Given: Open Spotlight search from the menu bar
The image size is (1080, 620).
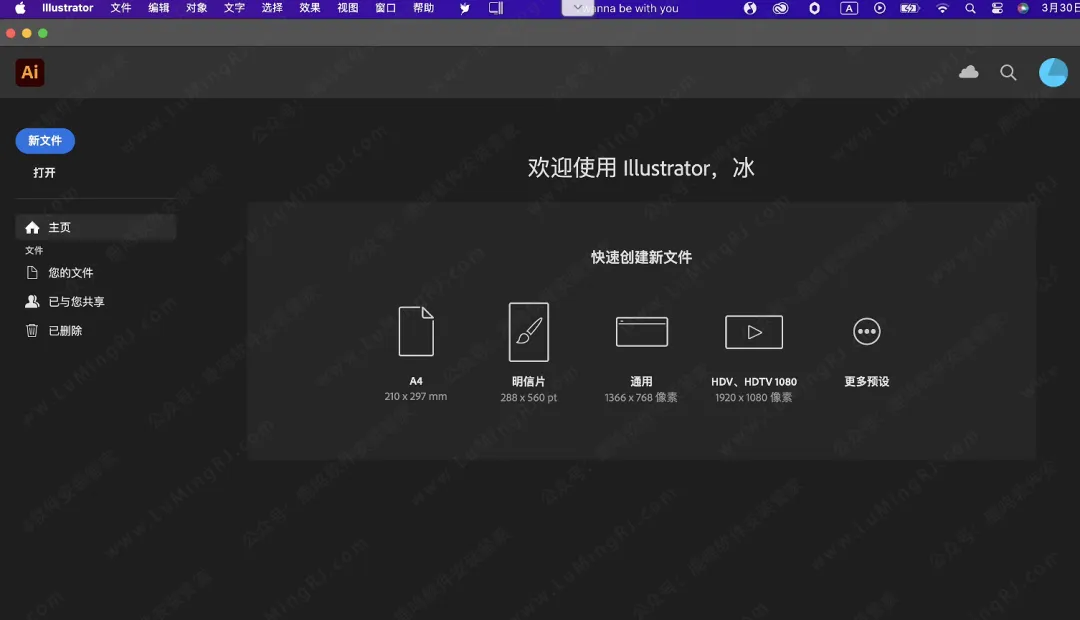Looking at the screenshot, I should pos(970,9).
